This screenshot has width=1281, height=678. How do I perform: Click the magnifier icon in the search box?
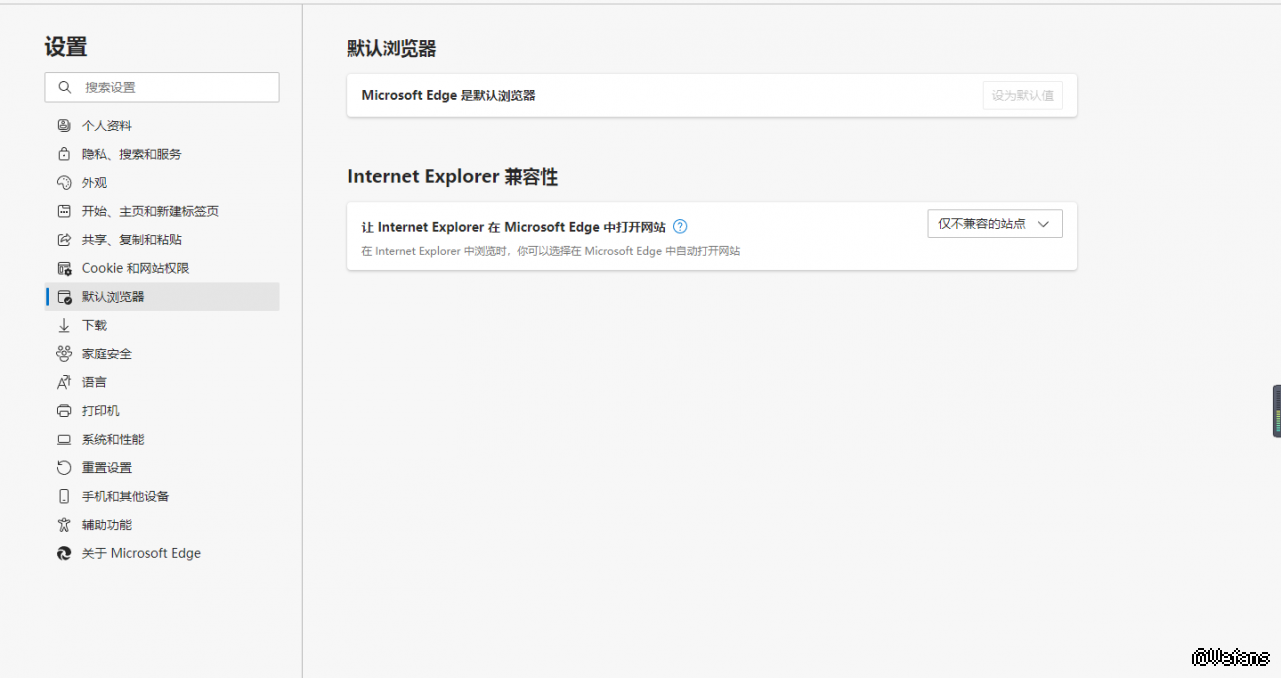pyautogui.click(x=65, y=87)
